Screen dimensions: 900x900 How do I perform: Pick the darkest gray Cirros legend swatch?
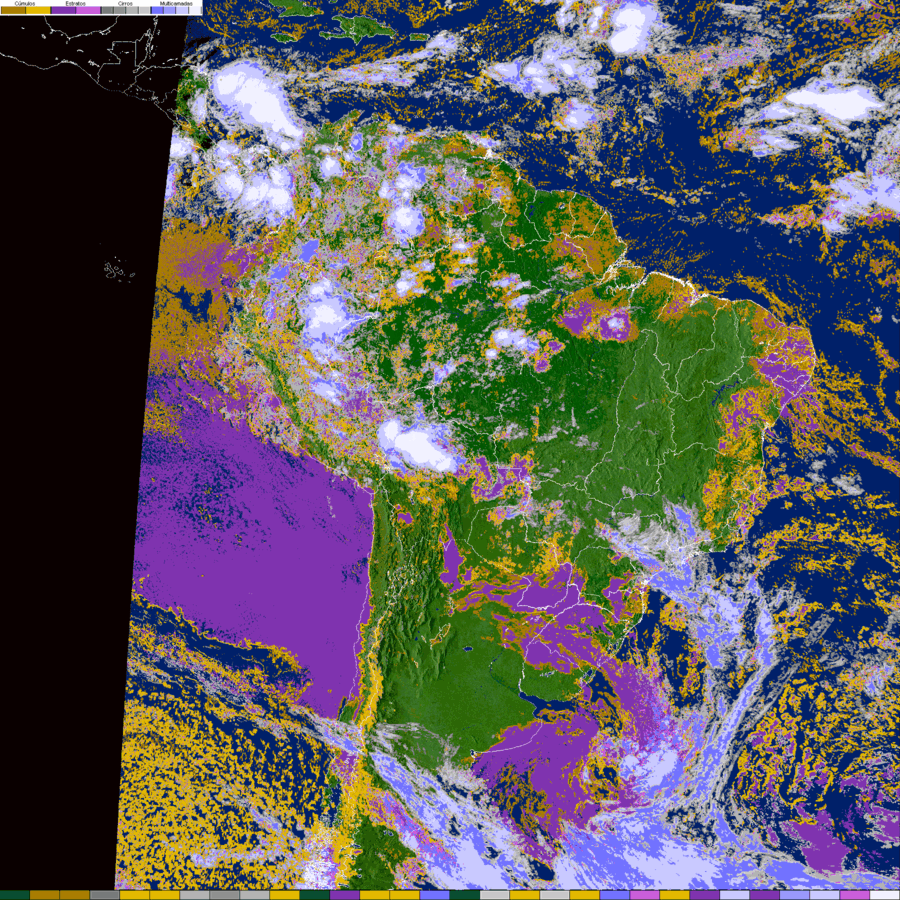tap(107, 10)
